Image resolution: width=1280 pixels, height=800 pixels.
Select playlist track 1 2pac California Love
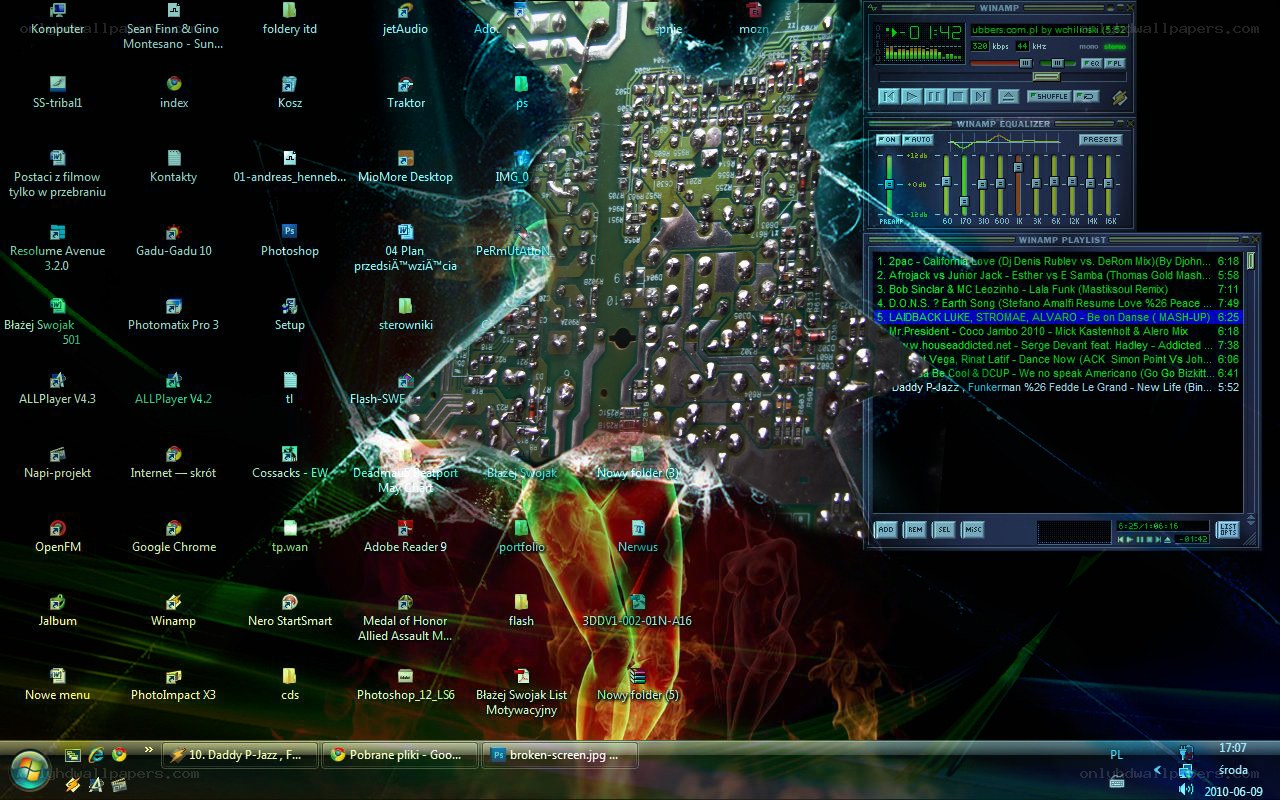[x=1058, y=261]
